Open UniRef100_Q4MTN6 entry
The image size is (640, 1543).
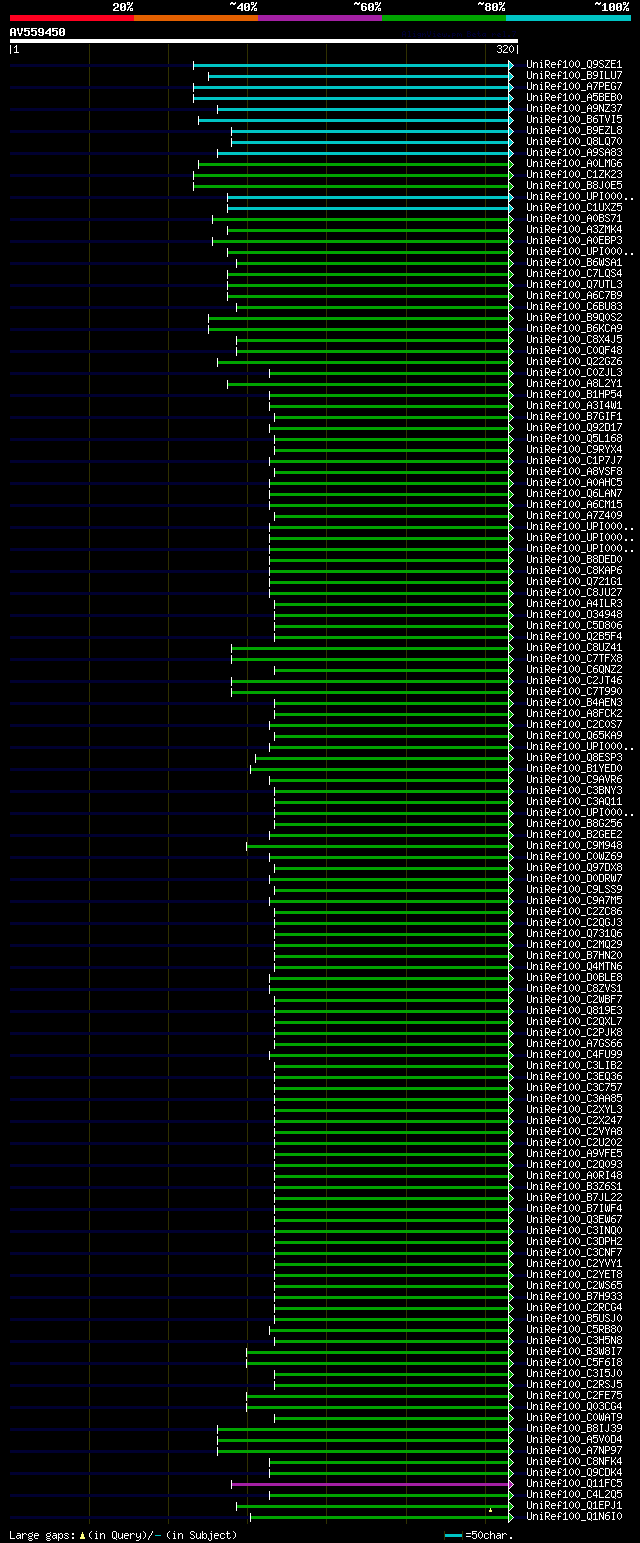coord(574,967)
